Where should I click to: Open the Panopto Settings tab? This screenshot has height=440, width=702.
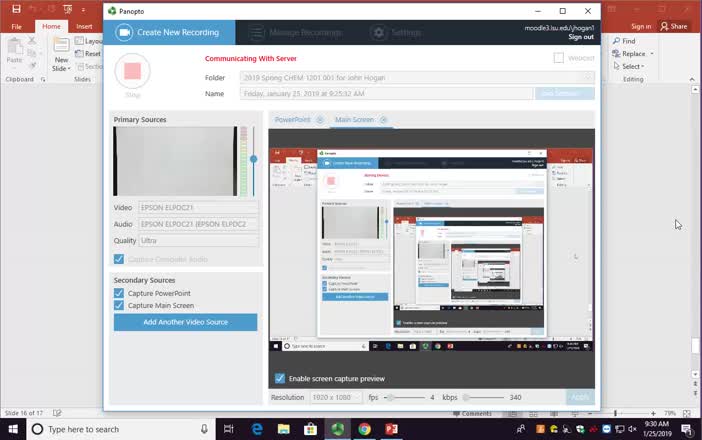(x=396, y=32)
